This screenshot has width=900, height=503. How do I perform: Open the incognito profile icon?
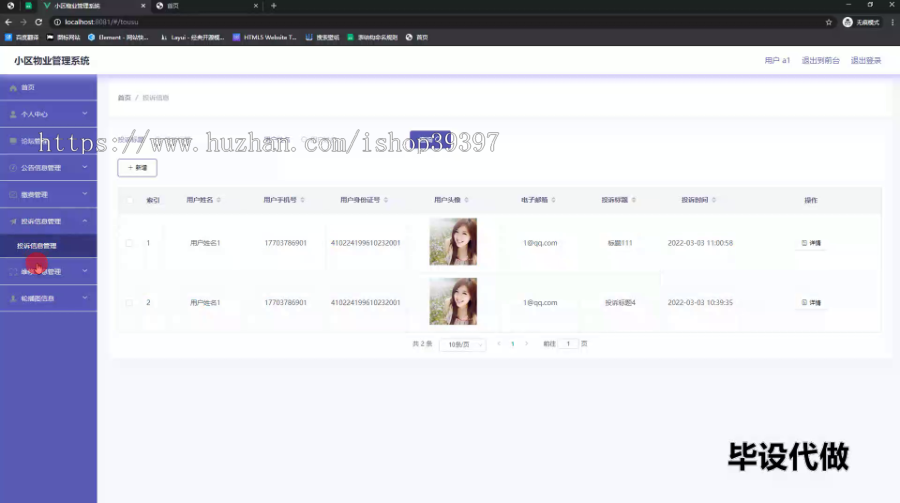pyautogui.click(x=847, y=22)
